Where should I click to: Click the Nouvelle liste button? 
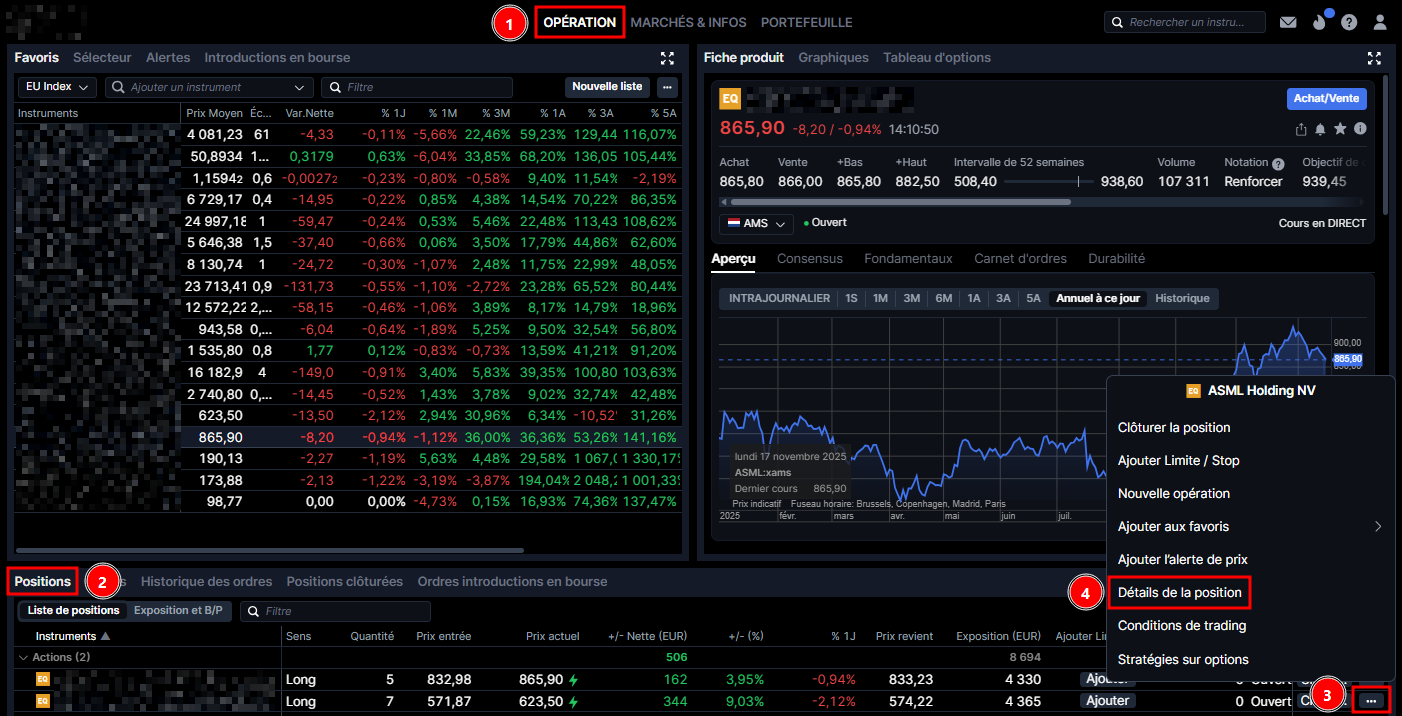[607, 87]
